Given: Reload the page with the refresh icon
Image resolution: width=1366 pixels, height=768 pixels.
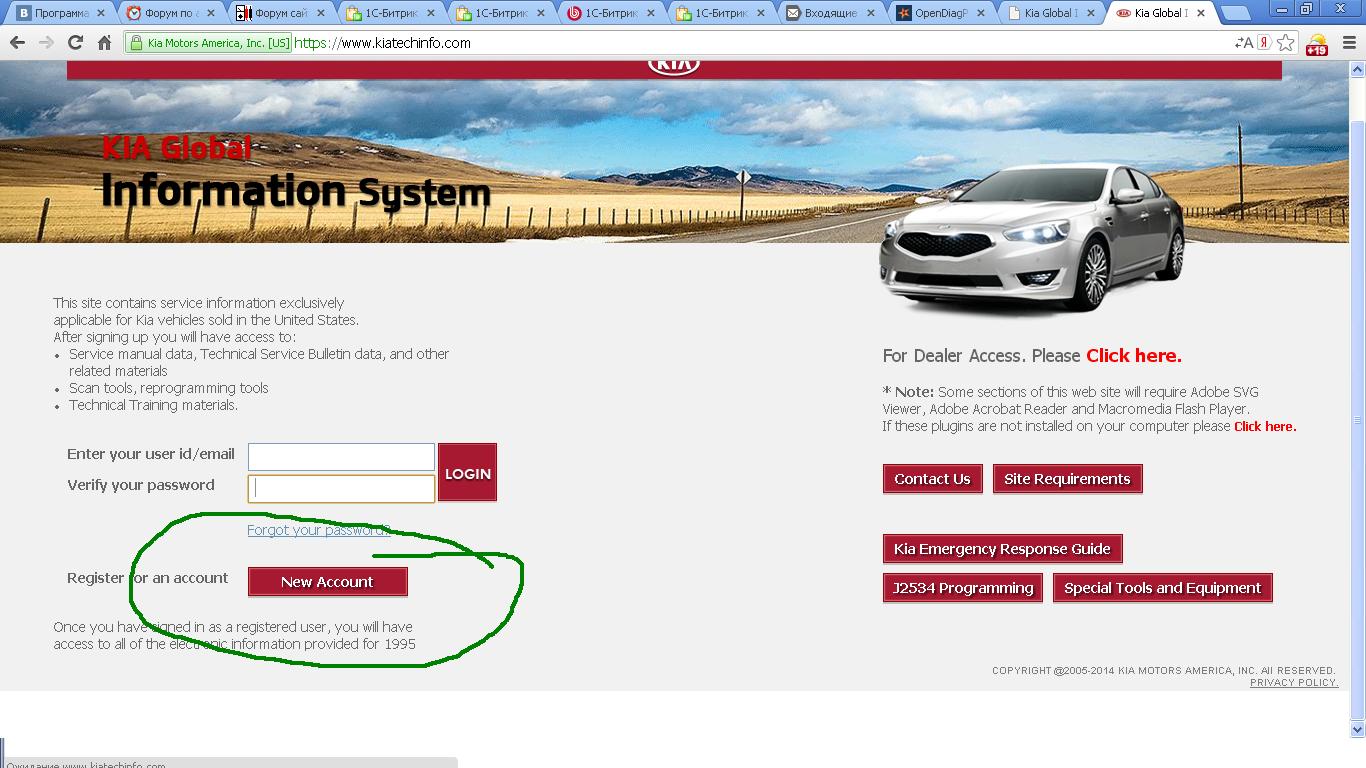Looking at the screenshot, I should [75, 43].
